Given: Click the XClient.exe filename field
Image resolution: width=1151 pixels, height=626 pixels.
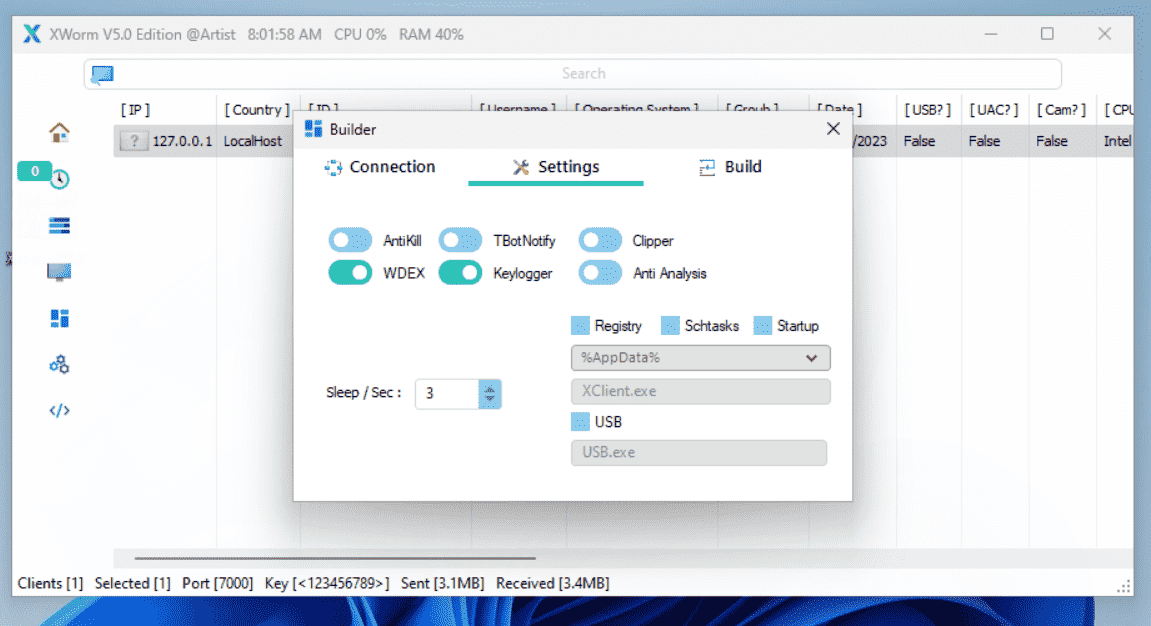Looking at the screenshot, I should [x=700, y=391].
